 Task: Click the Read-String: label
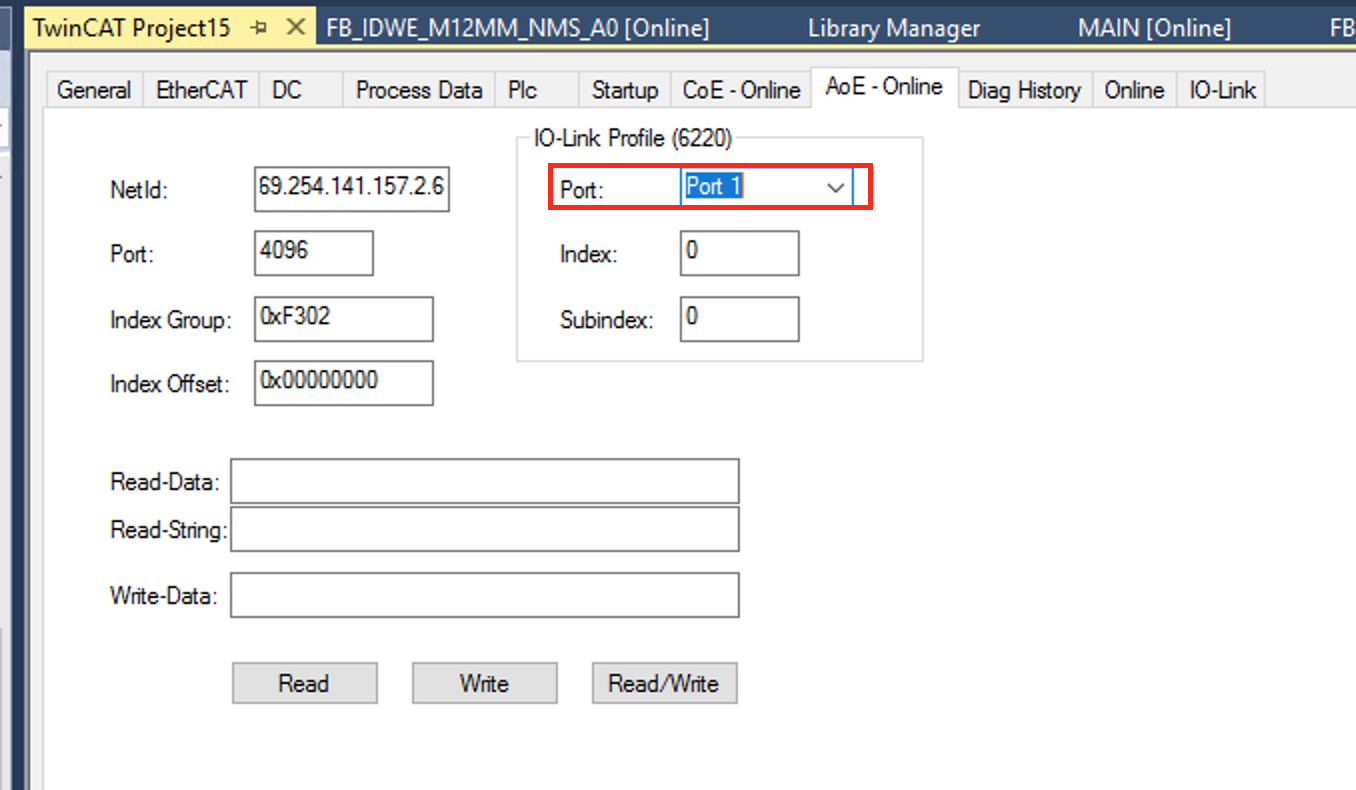169,530
